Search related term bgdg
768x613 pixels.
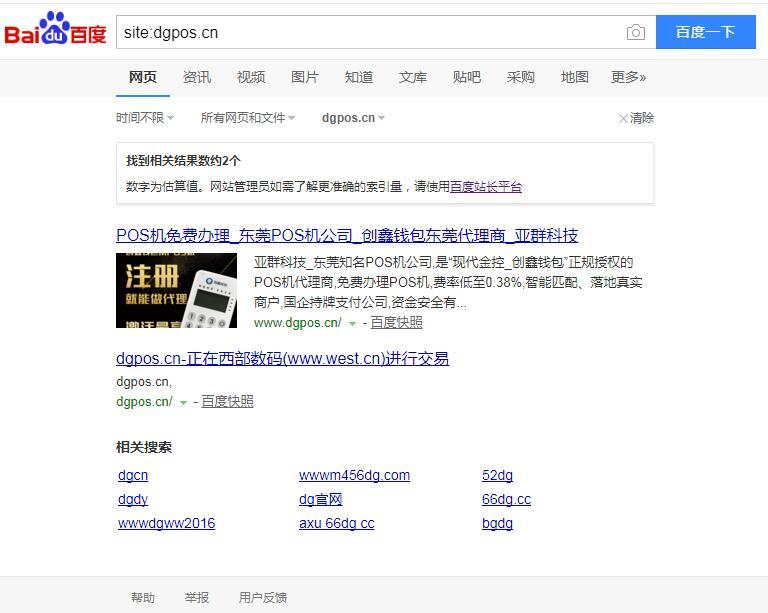click(497, 523)
